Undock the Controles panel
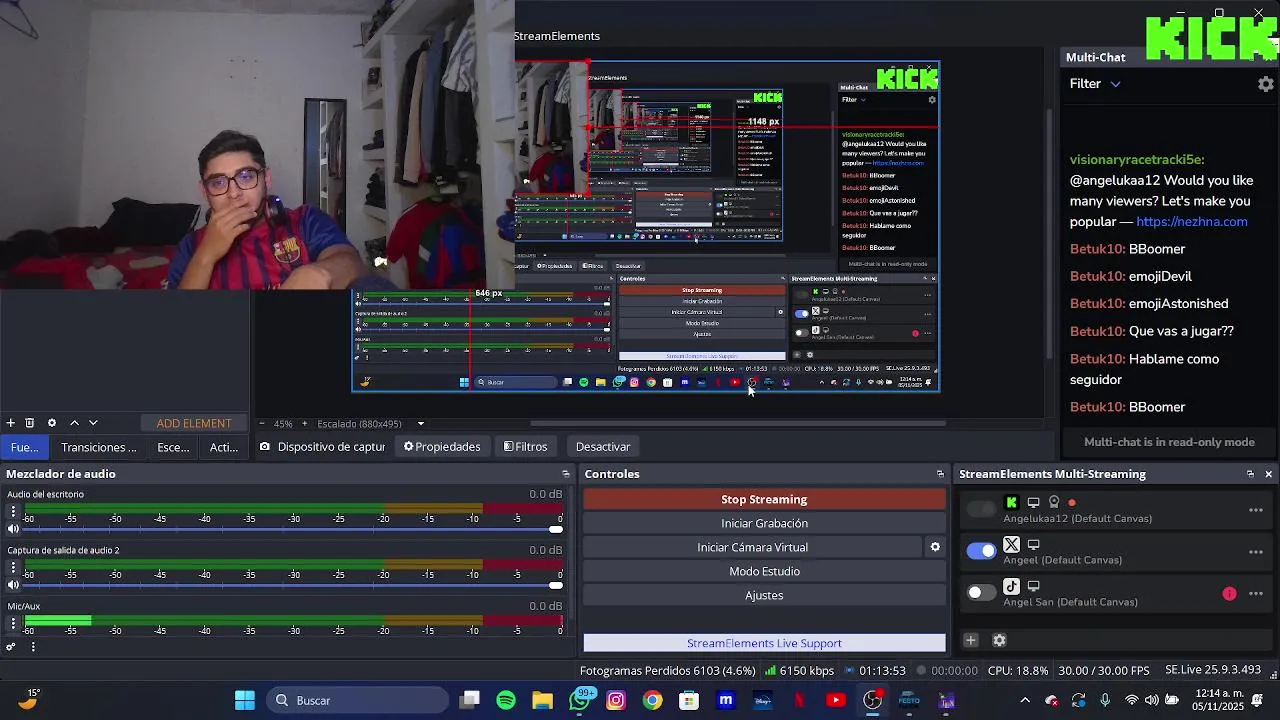 940,474
